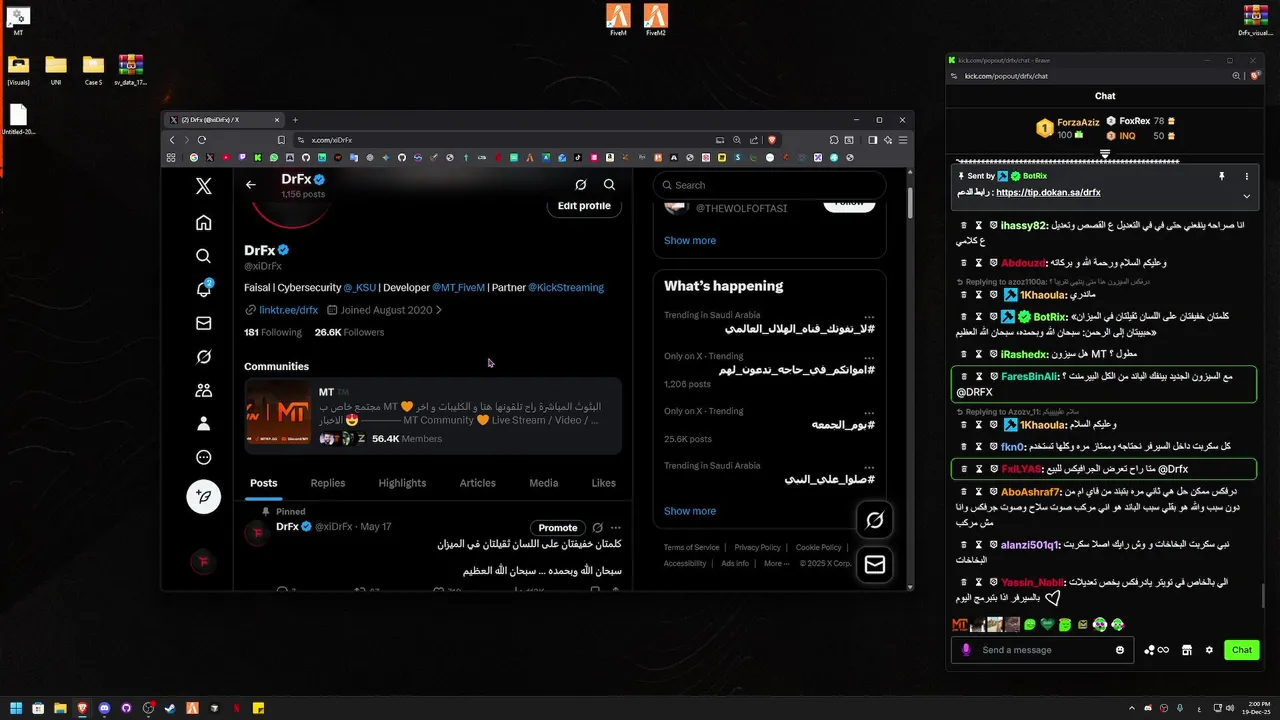The width and height of the screenshot is (1280, 720).
Task: Open the MT community card
Action: click(433, 415)
